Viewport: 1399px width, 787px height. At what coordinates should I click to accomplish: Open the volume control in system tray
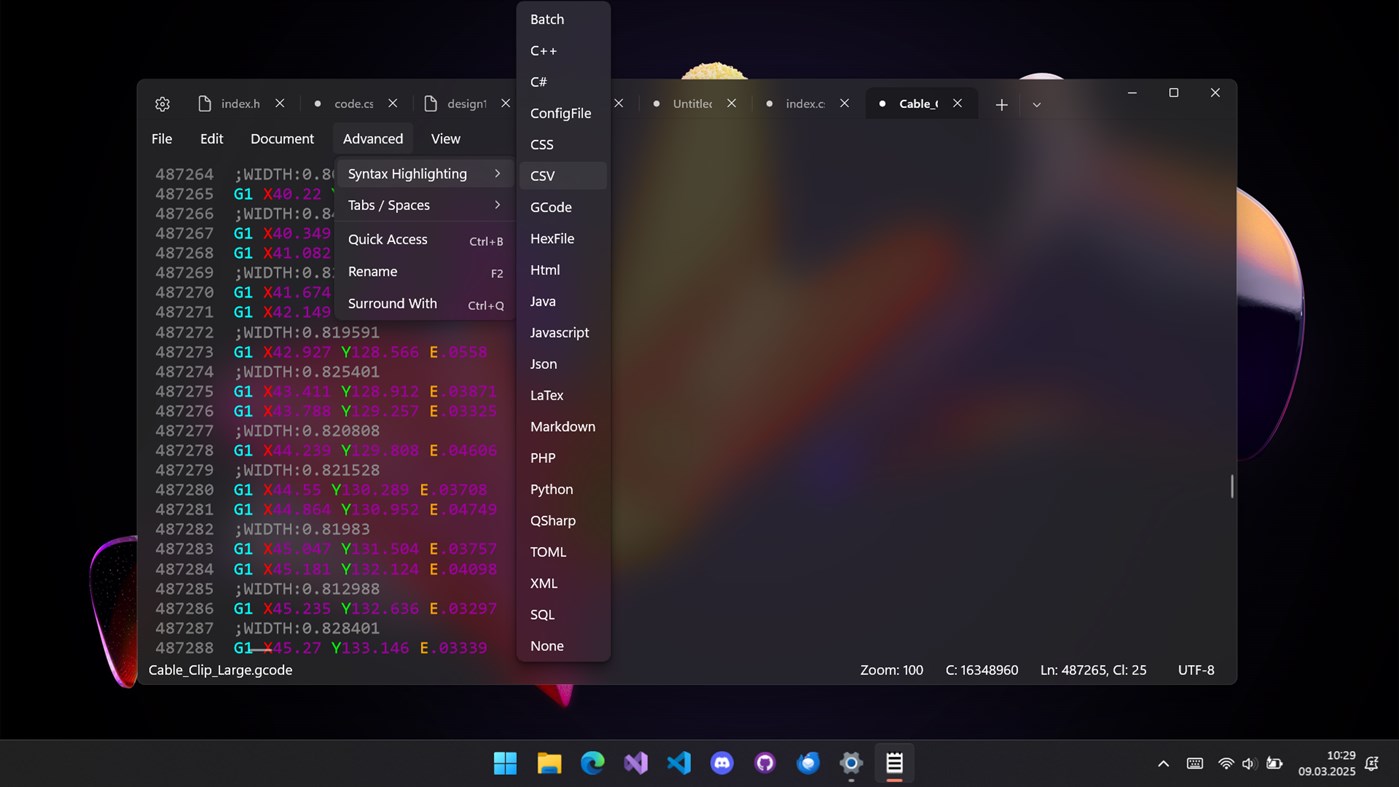1248,764
